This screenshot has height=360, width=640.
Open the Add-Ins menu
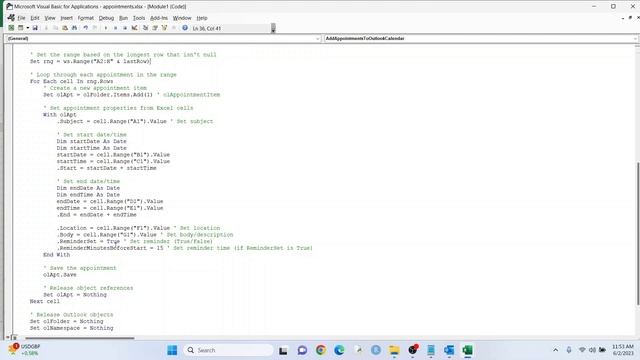point(159,18)
